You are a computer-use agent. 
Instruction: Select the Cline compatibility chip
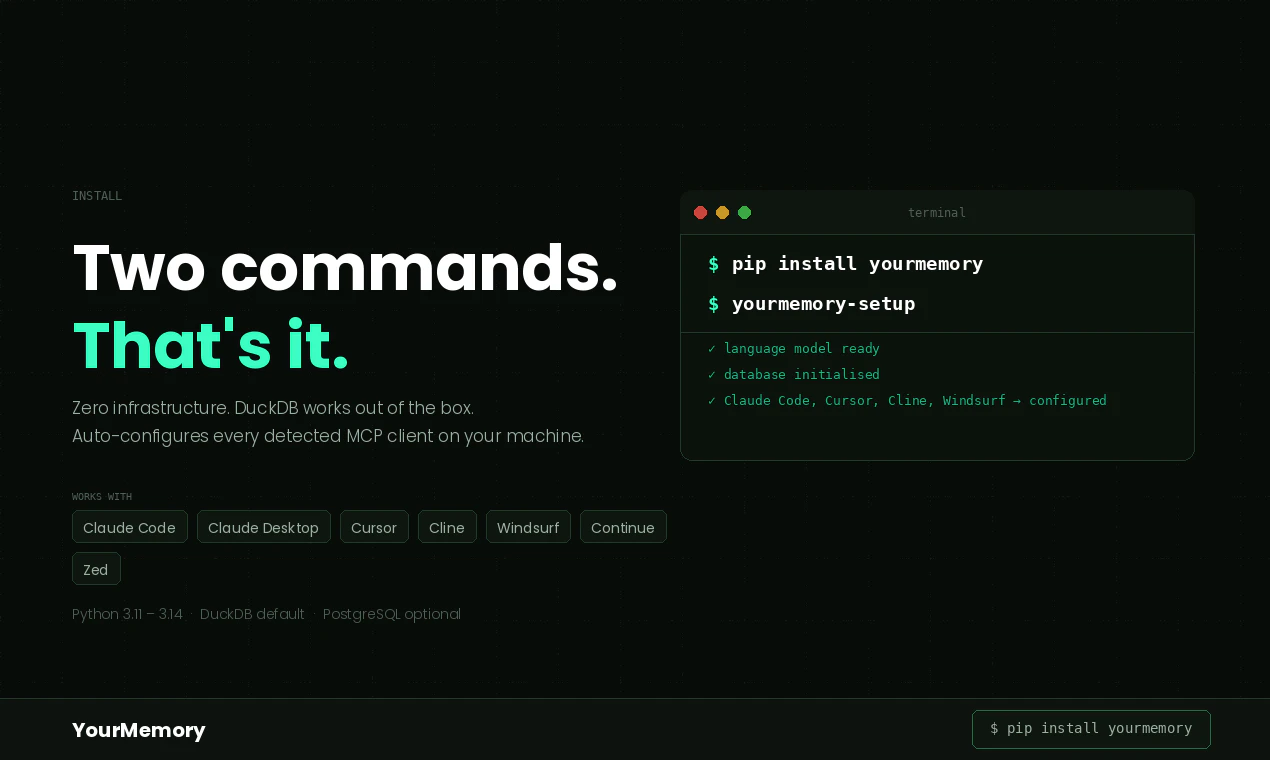pos(447,527)
